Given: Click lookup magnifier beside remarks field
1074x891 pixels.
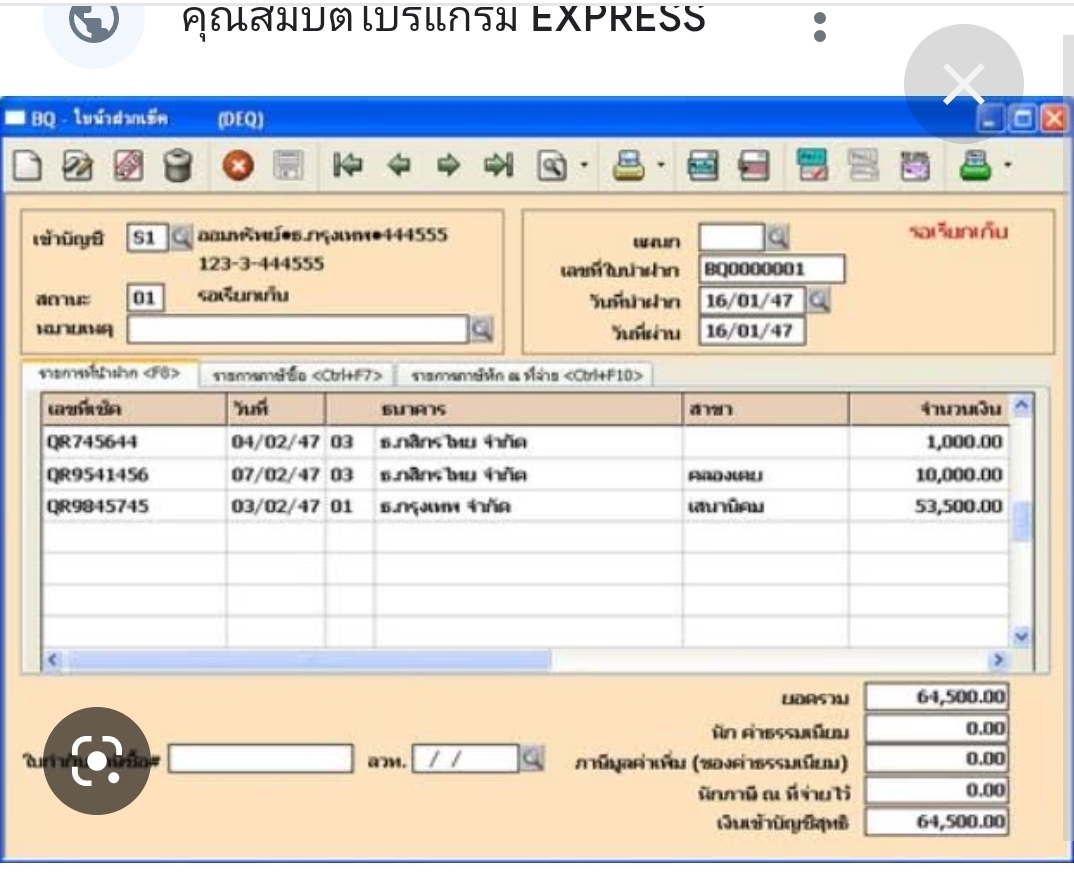Looking at the screenshot, I should 482,329.
